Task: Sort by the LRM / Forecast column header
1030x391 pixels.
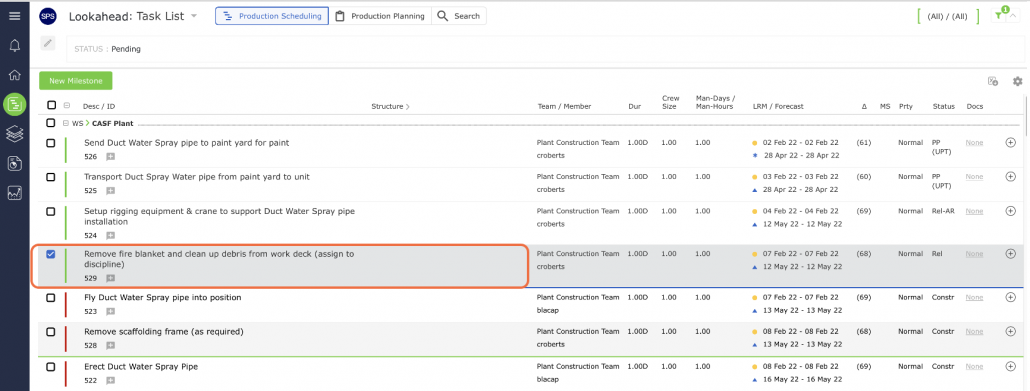Action: 778,106
